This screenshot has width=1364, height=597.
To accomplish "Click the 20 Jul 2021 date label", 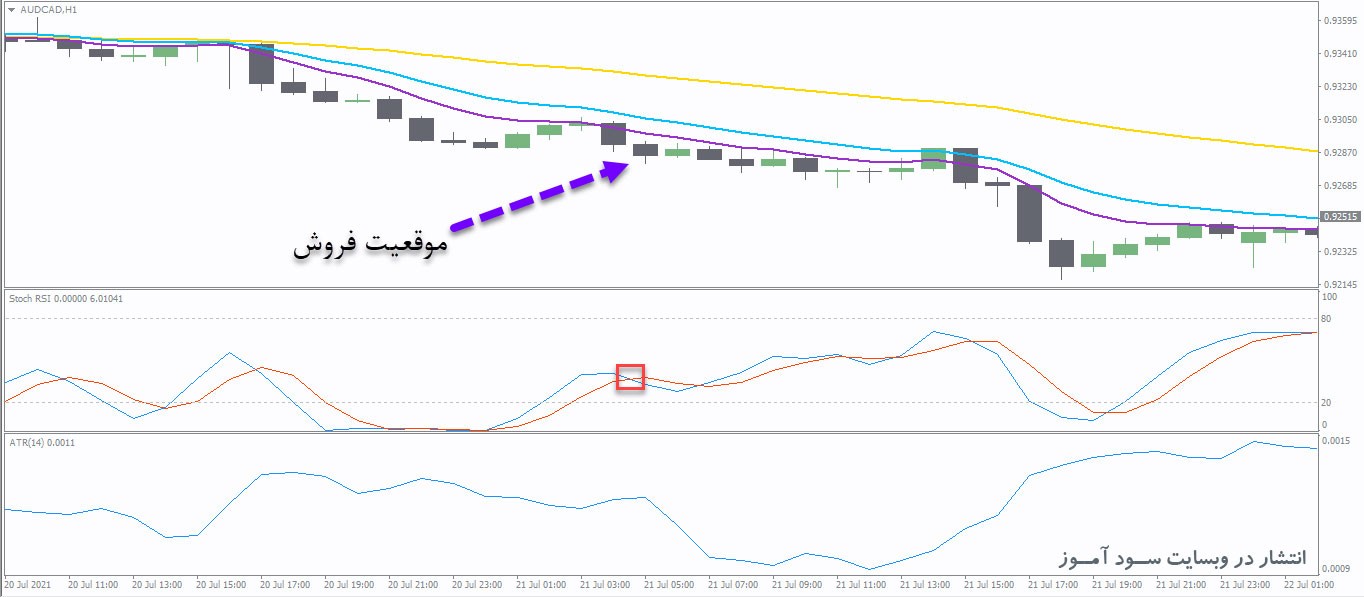I will pyautogui.click(x=27, y=583).
